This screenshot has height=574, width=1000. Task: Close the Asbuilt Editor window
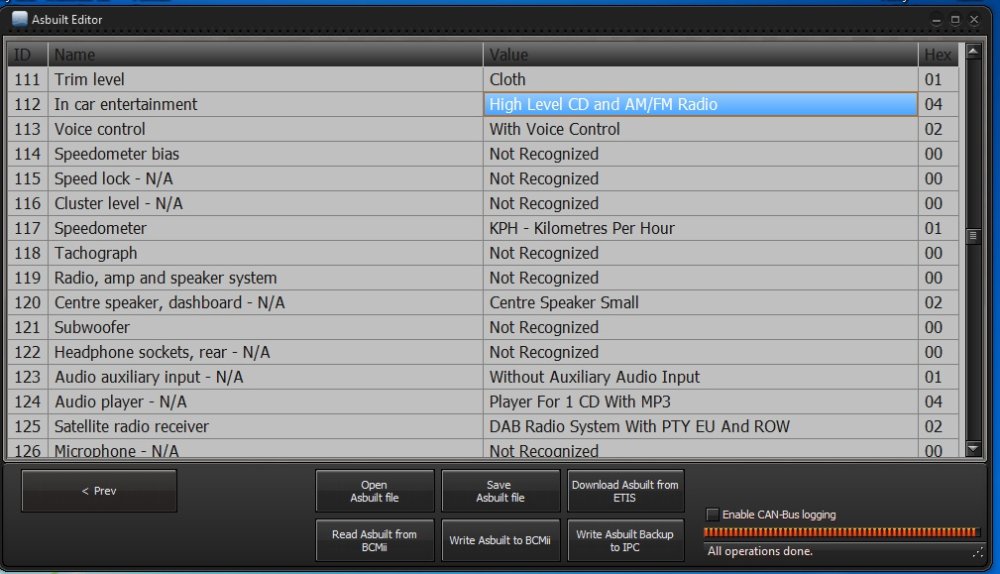tap(973, 19)
